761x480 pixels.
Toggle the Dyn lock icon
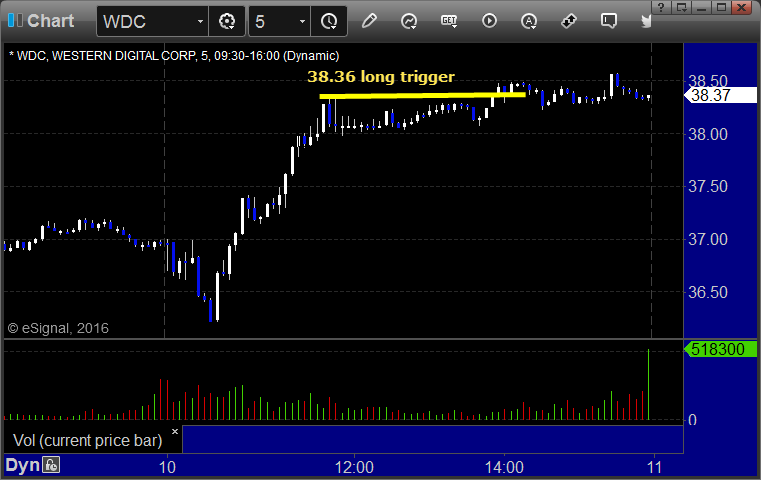(x=51, y=465)
